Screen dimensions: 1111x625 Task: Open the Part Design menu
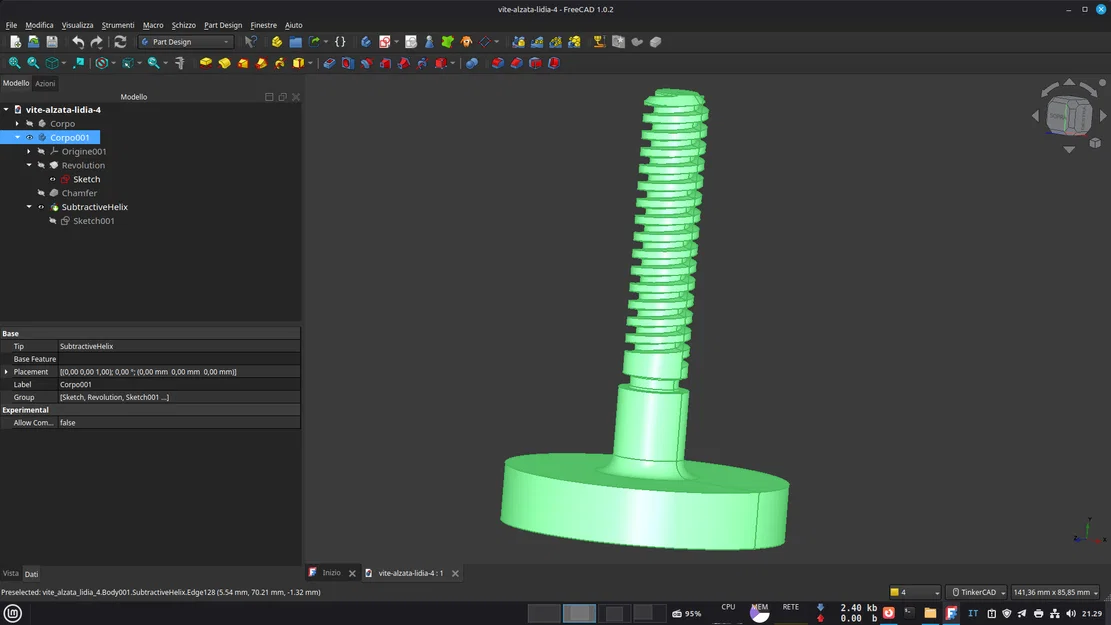point(223,25)
